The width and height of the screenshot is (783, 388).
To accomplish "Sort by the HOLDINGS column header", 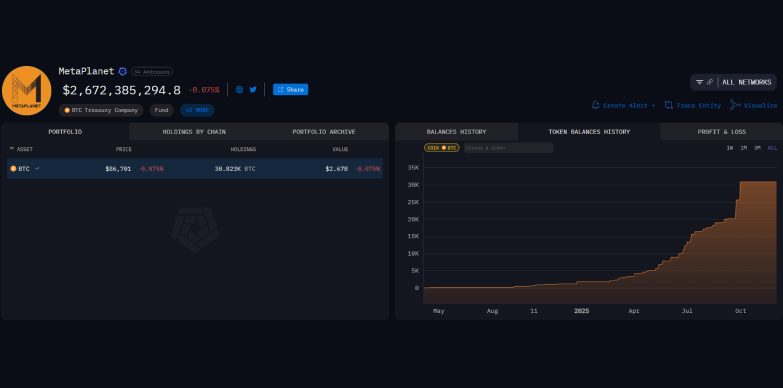I will click(x=243, y=149).
